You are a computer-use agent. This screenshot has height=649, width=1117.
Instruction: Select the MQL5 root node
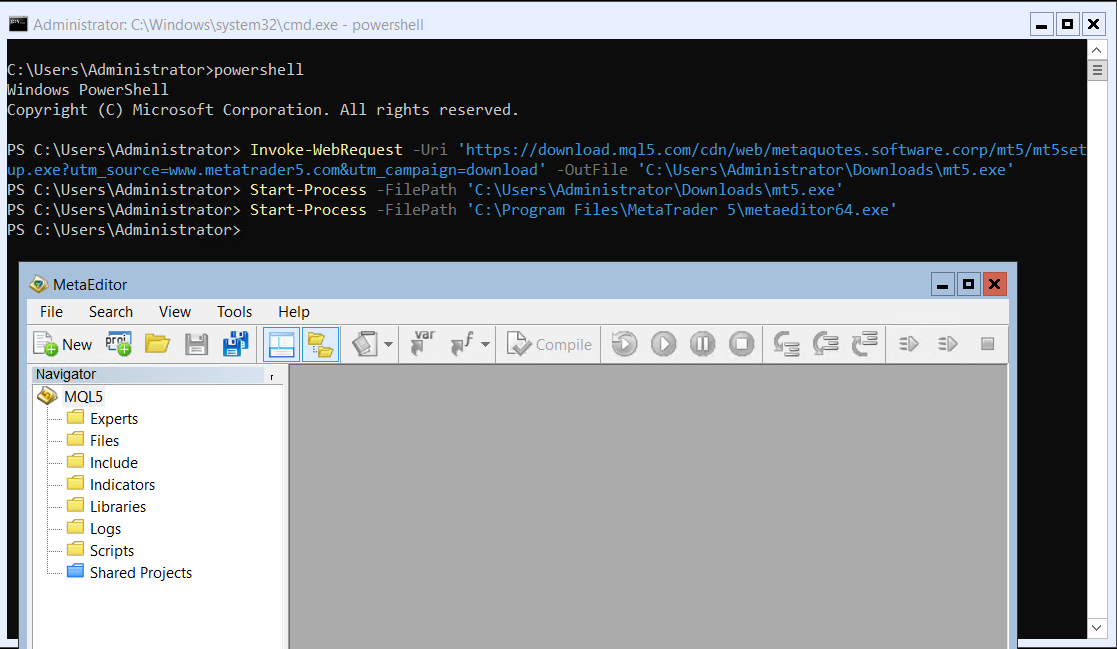(83, 396)
